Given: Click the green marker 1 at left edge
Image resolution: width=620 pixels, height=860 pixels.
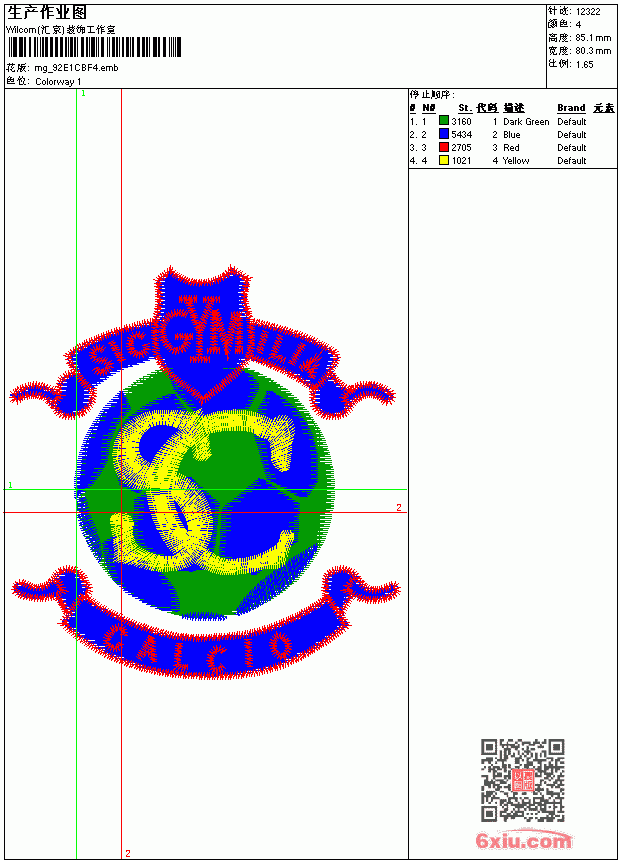Looking at the screenshot, I should click(10, 485).
